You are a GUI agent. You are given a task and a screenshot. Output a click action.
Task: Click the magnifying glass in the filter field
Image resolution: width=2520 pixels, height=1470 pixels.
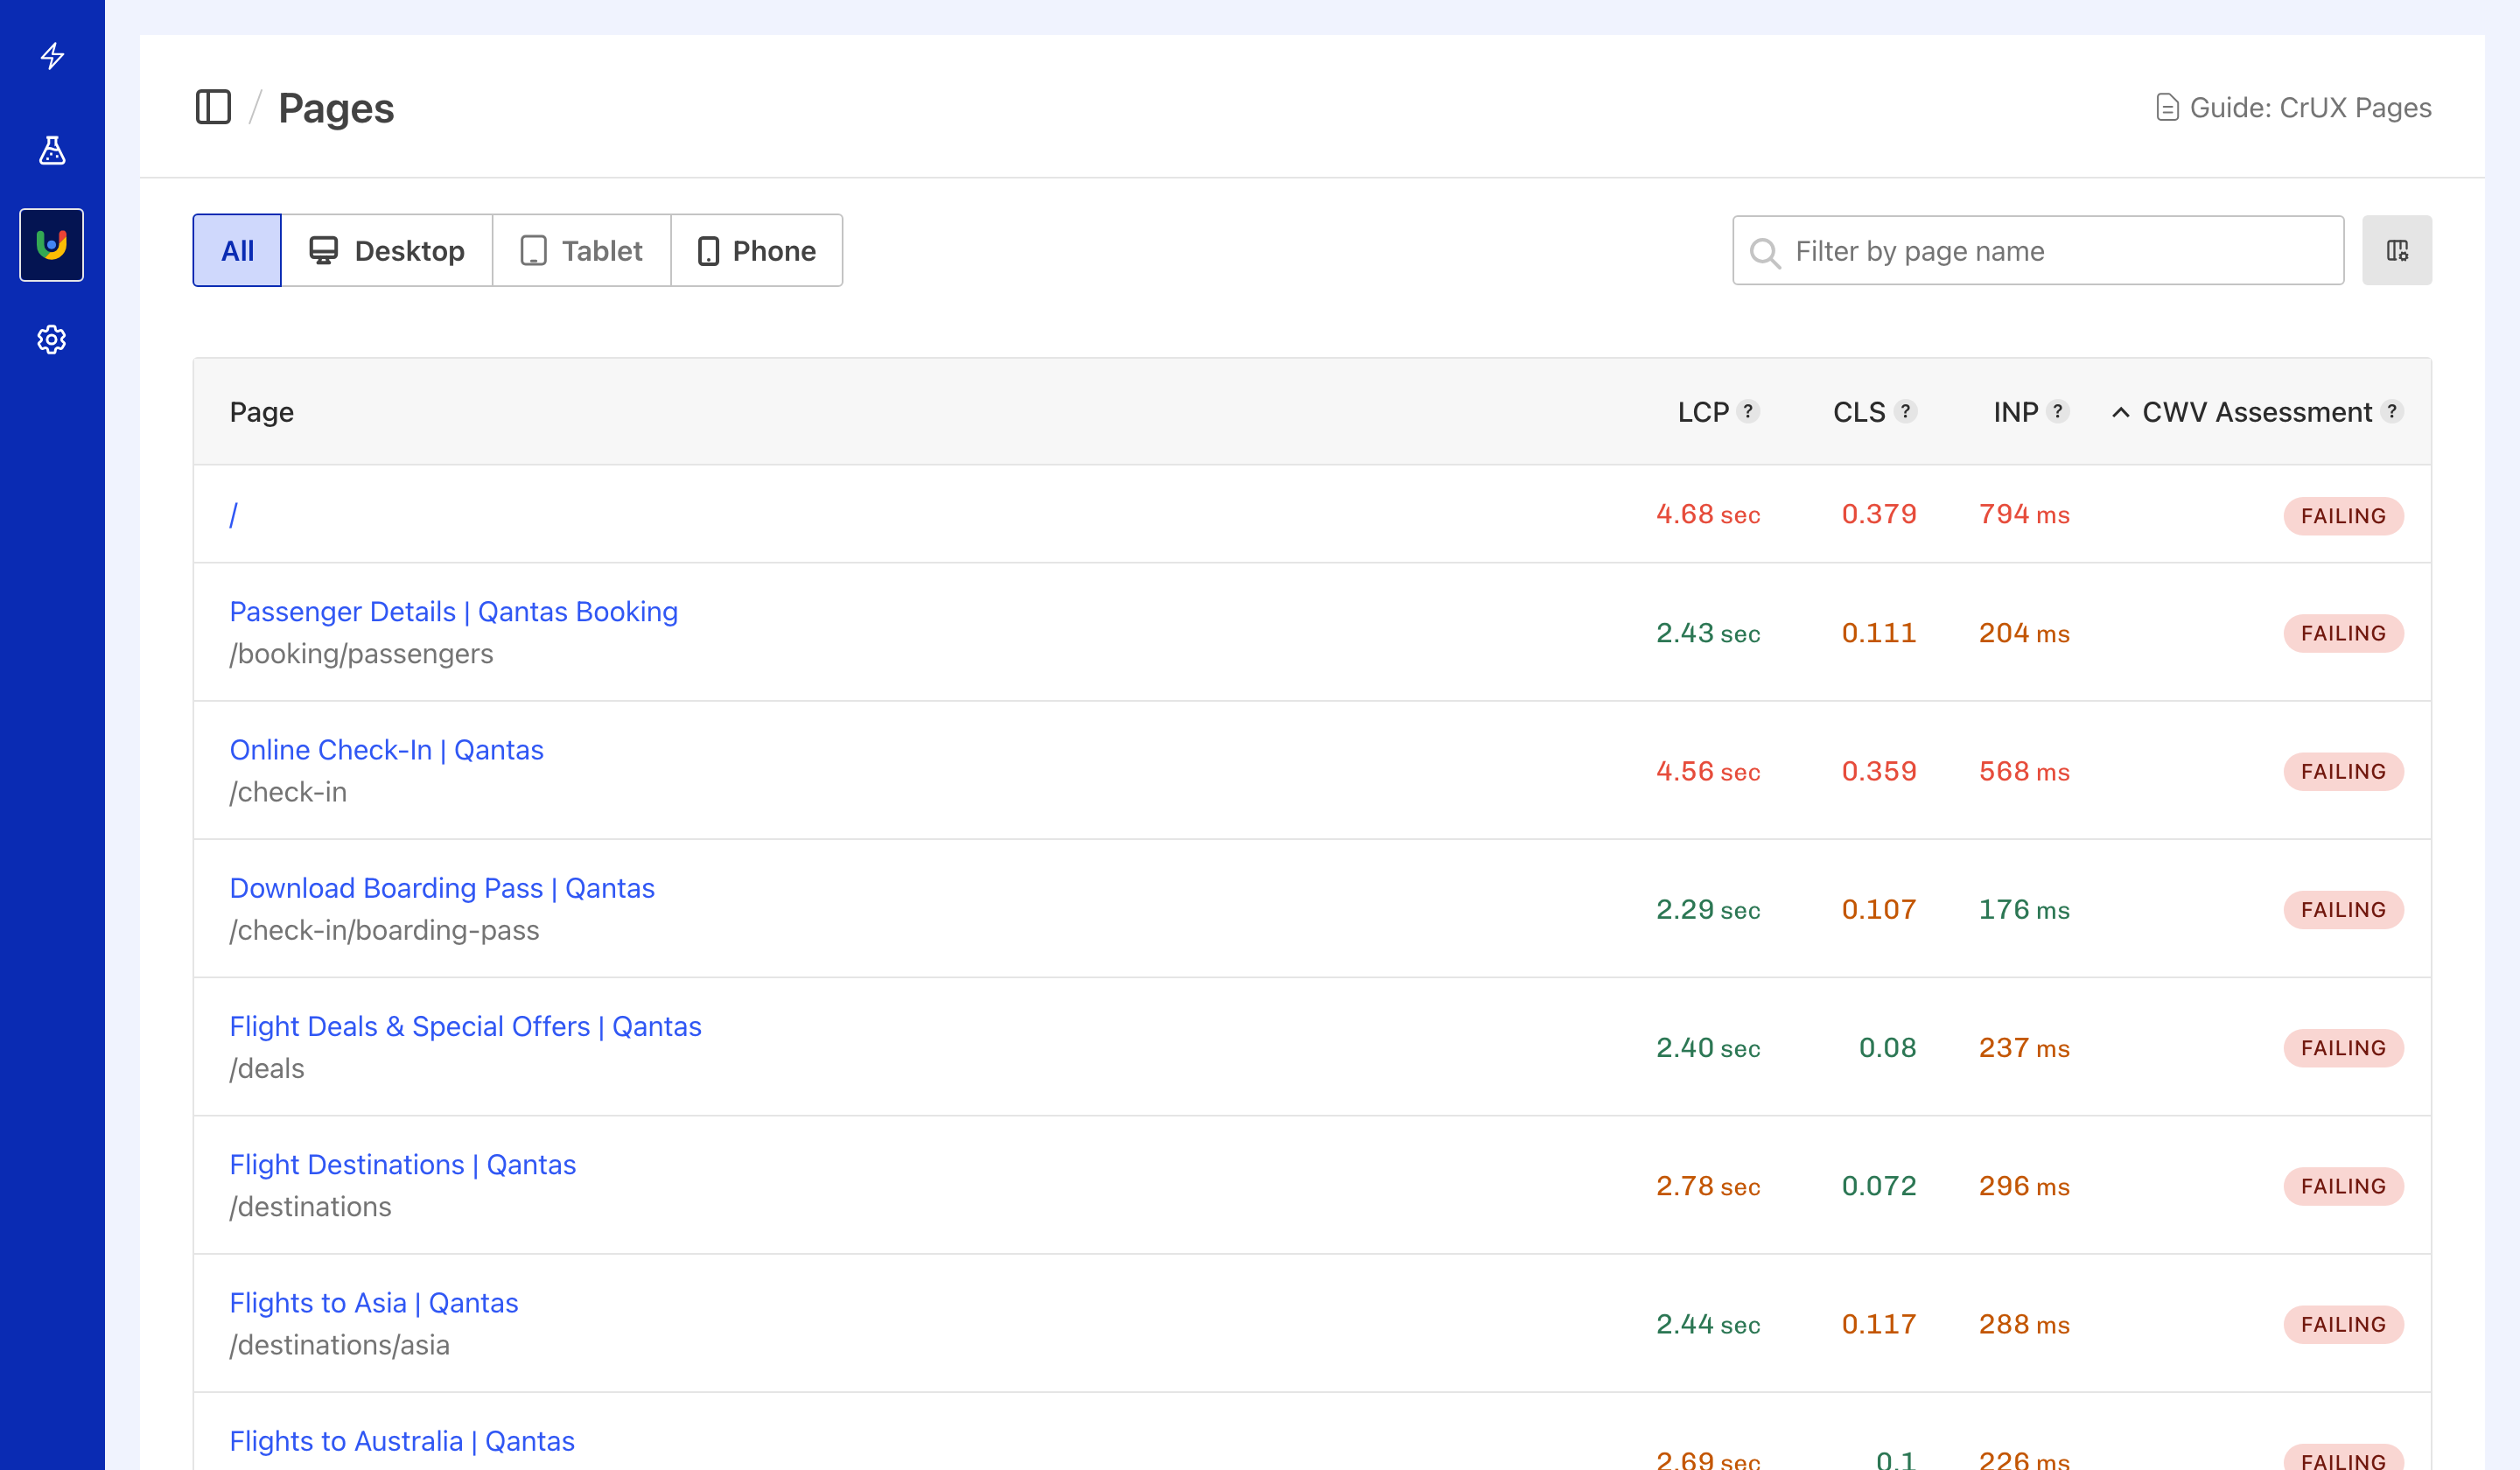(1765, 251)
